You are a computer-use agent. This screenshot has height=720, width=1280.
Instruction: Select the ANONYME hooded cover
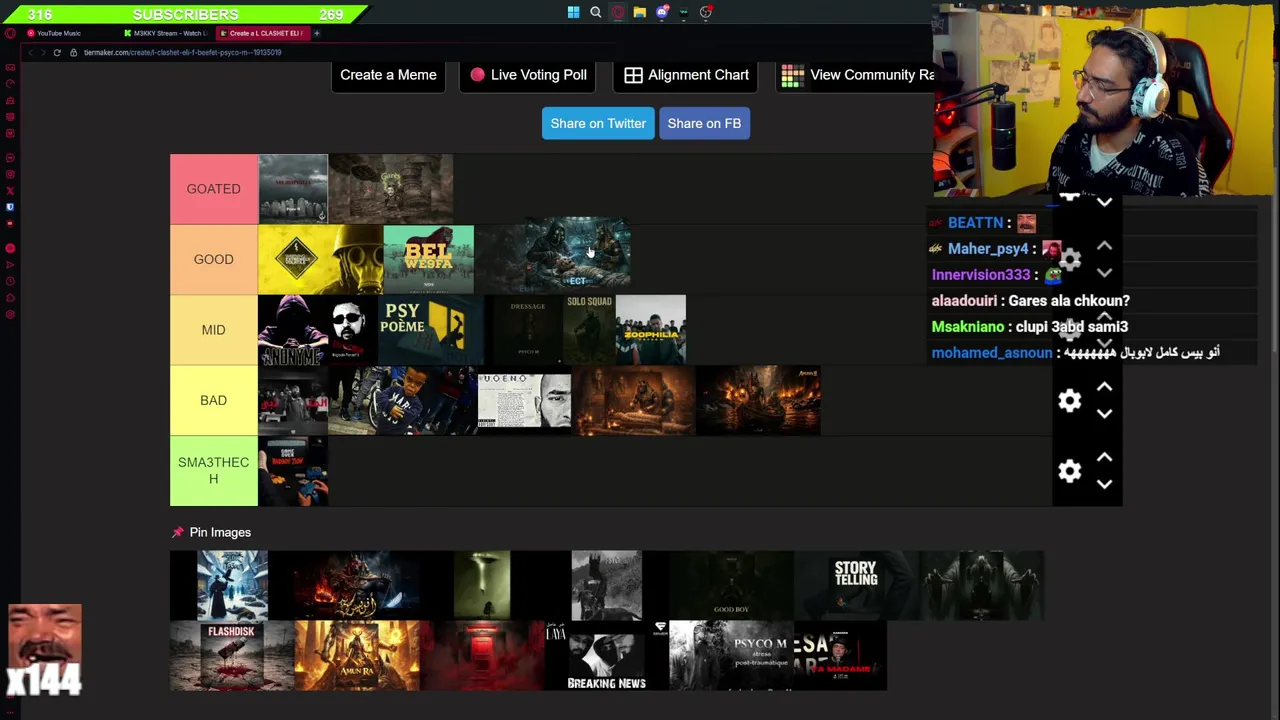(292, 330)
